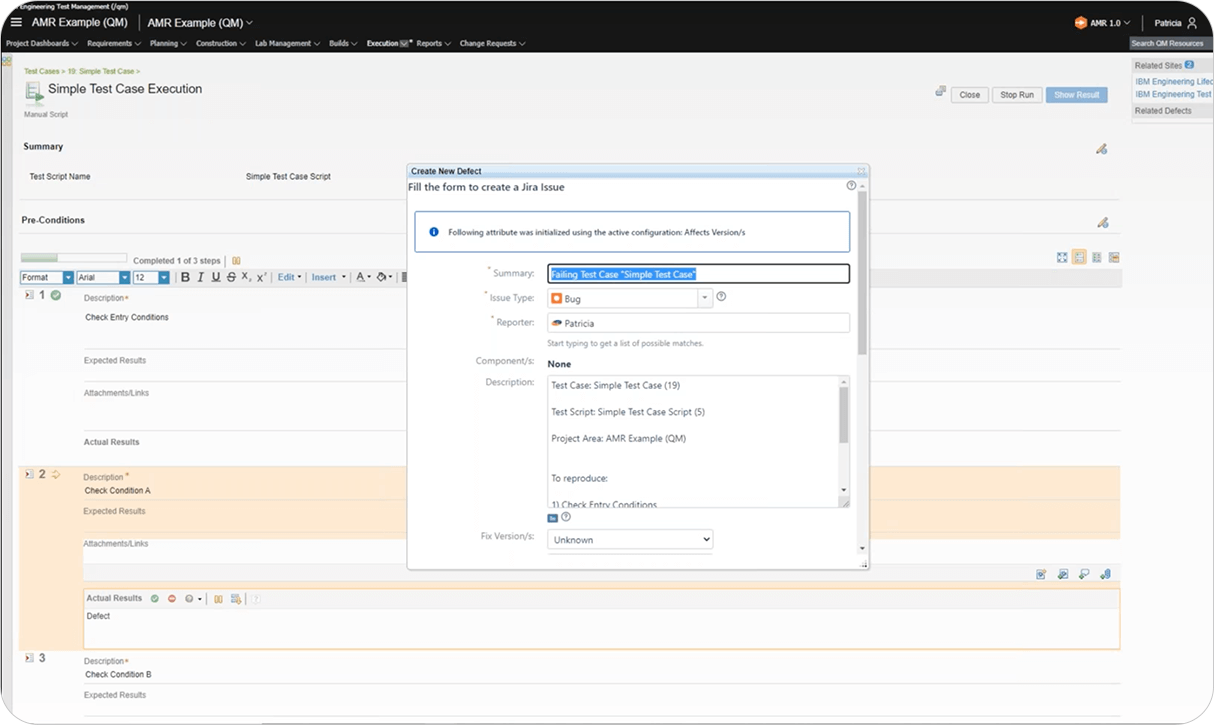Viewport: 1214px width, 725px height.
Task: Open the IBM Engineering Lifecycle related site link
Action: pos(1174,81)
